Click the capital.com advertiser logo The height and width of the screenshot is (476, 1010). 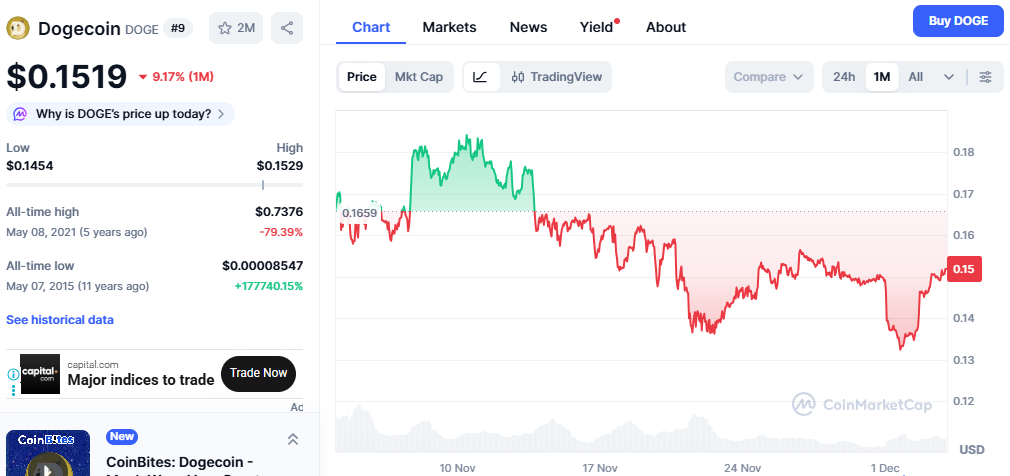[40, 373]
